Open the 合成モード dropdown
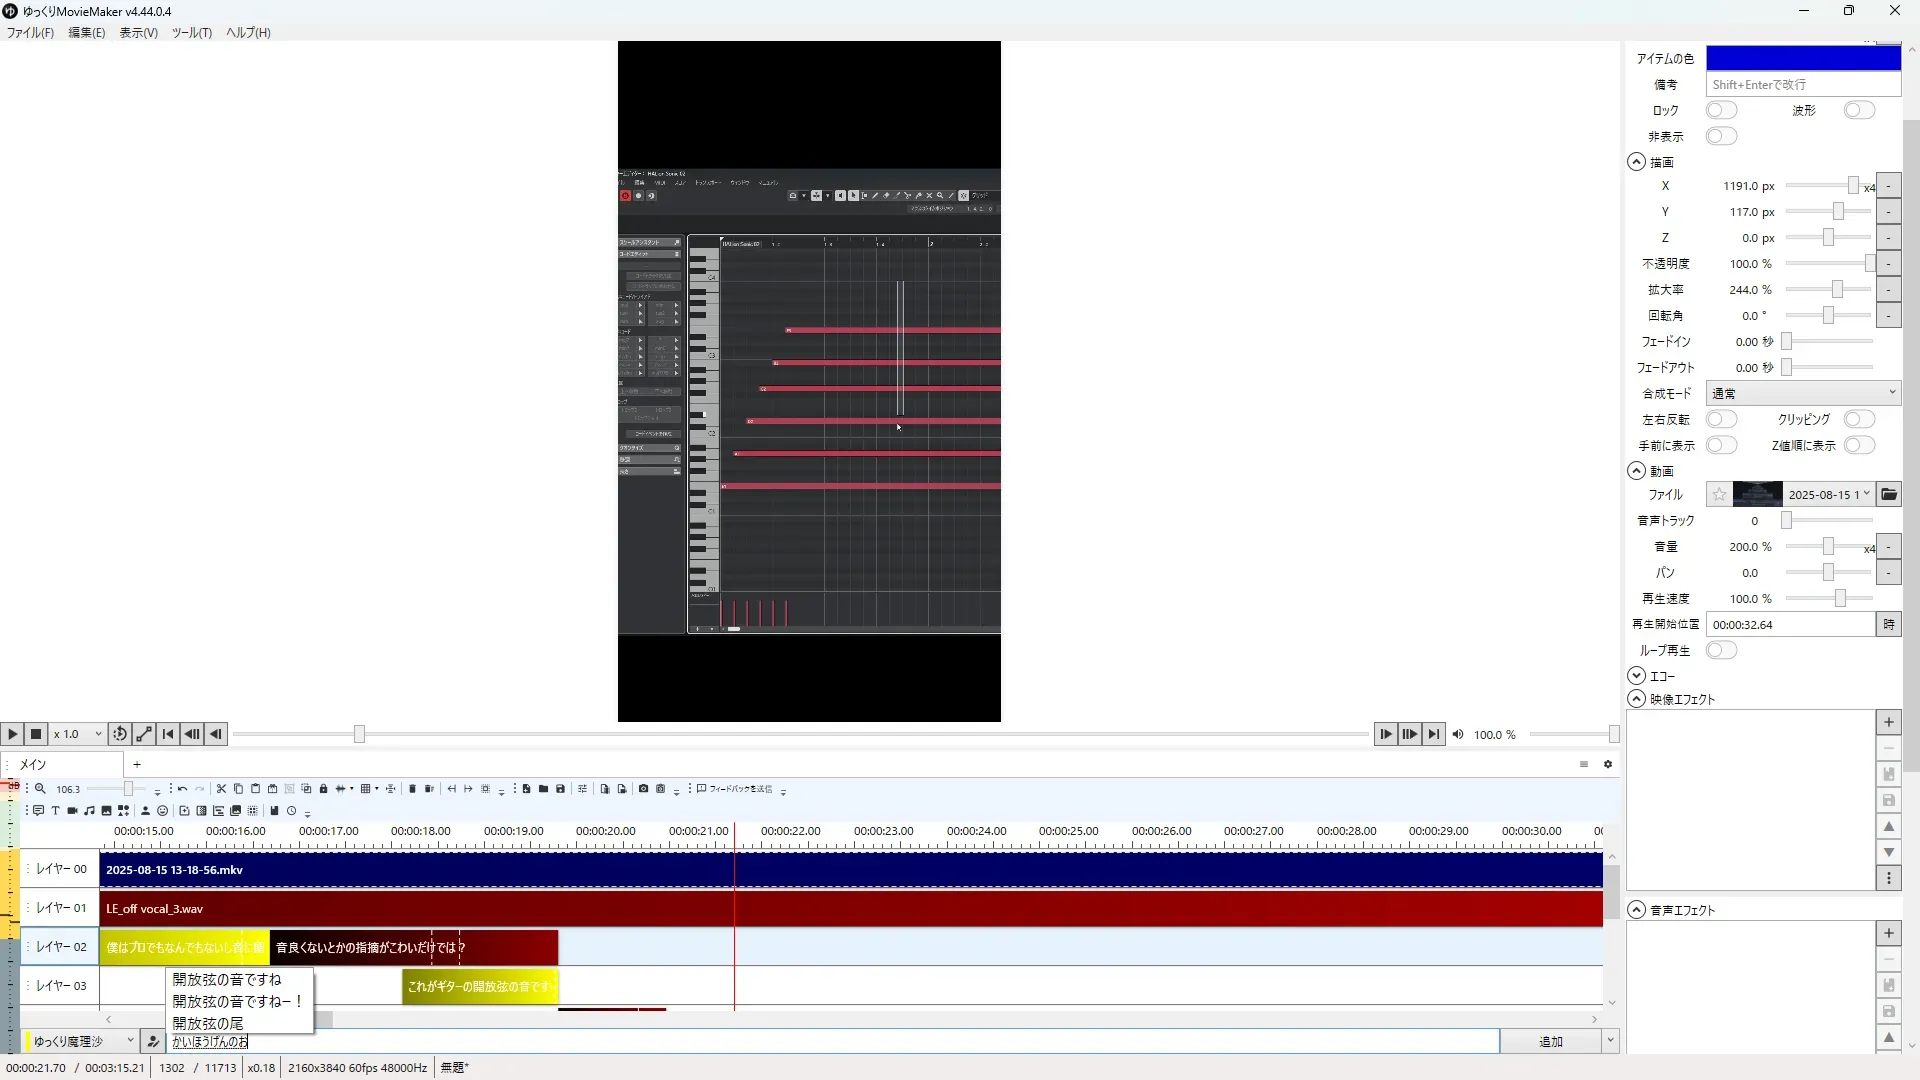This screenshot has width=1920, height=1080. pyautogui.click(x=1802, y=393)
